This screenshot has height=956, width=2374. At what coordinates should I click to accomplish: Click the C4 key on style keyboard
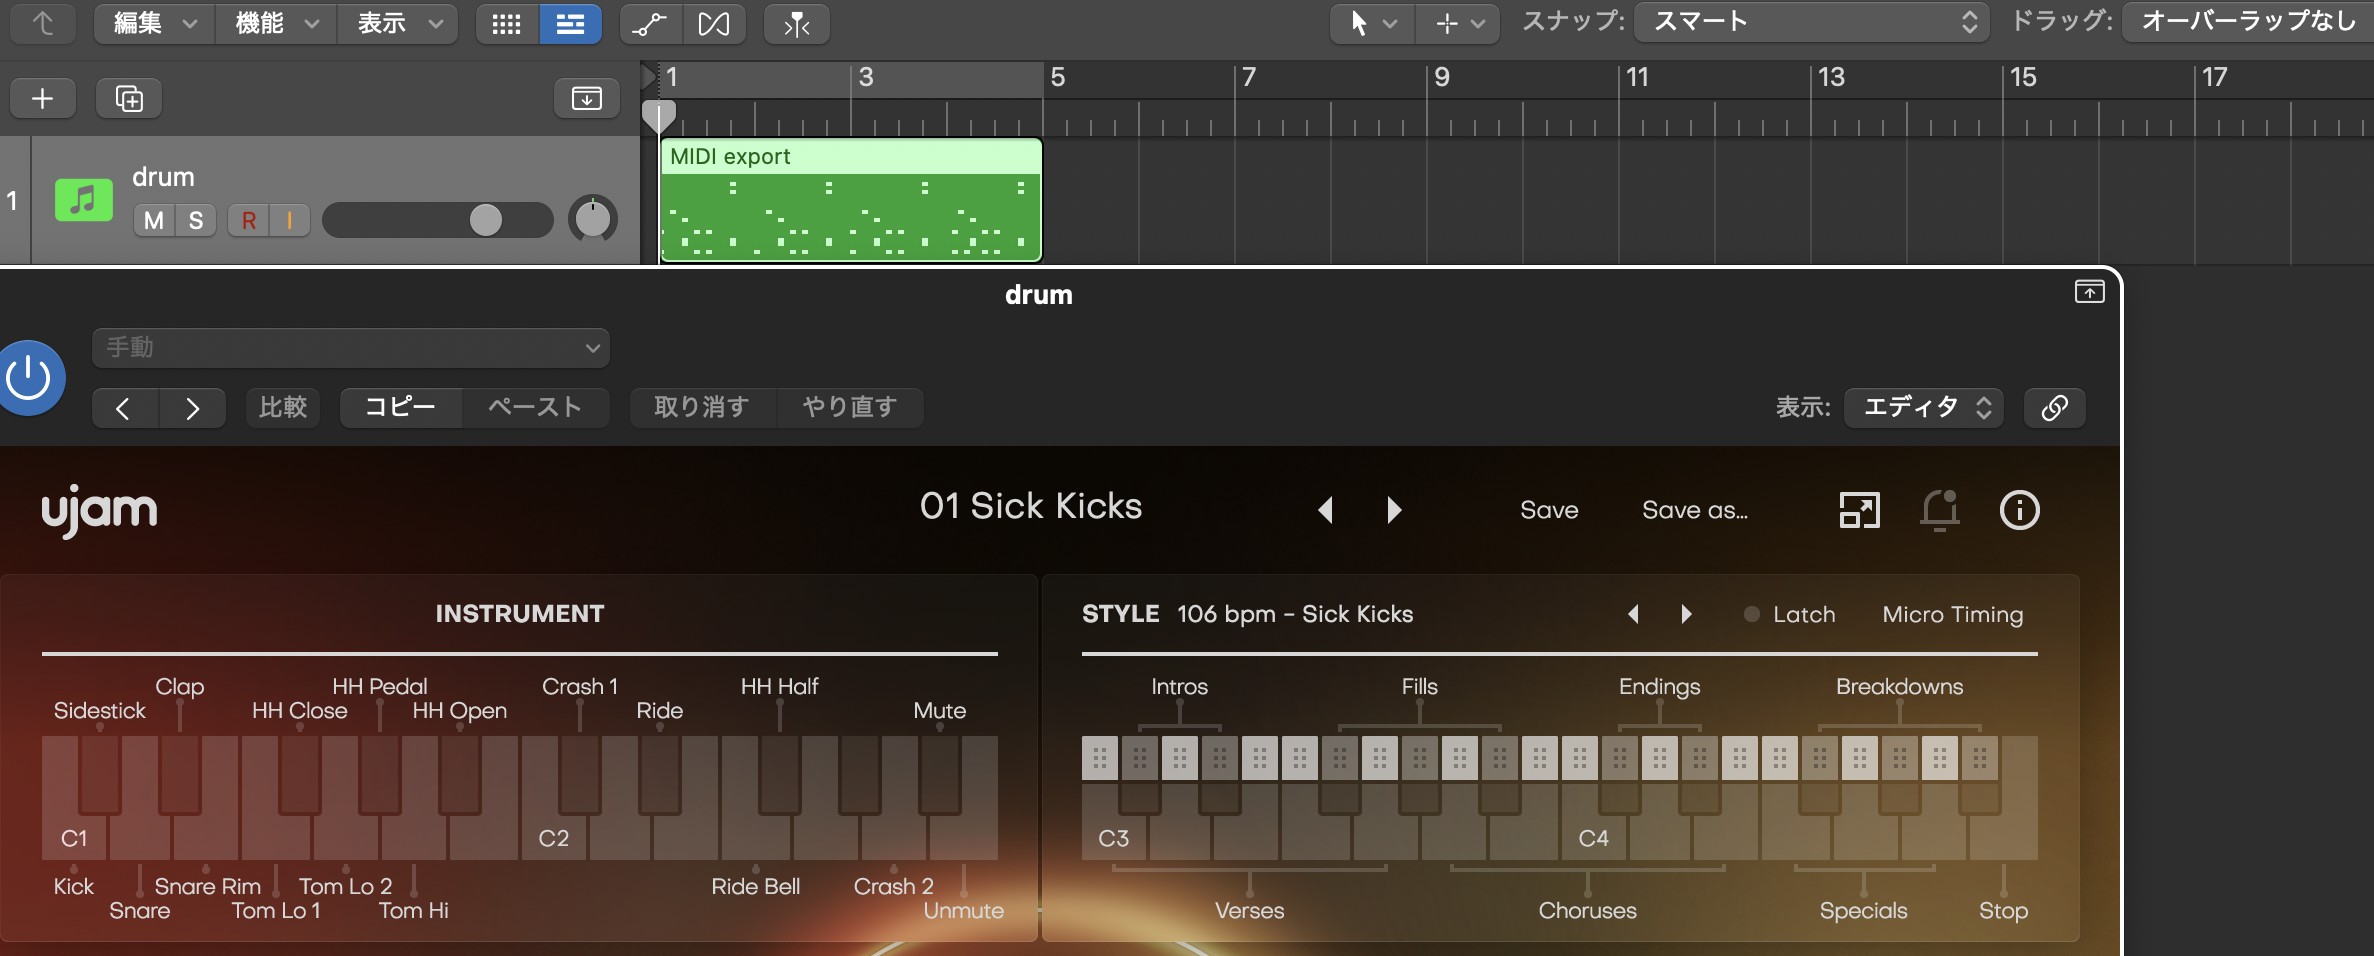(x=1593, y=838)
